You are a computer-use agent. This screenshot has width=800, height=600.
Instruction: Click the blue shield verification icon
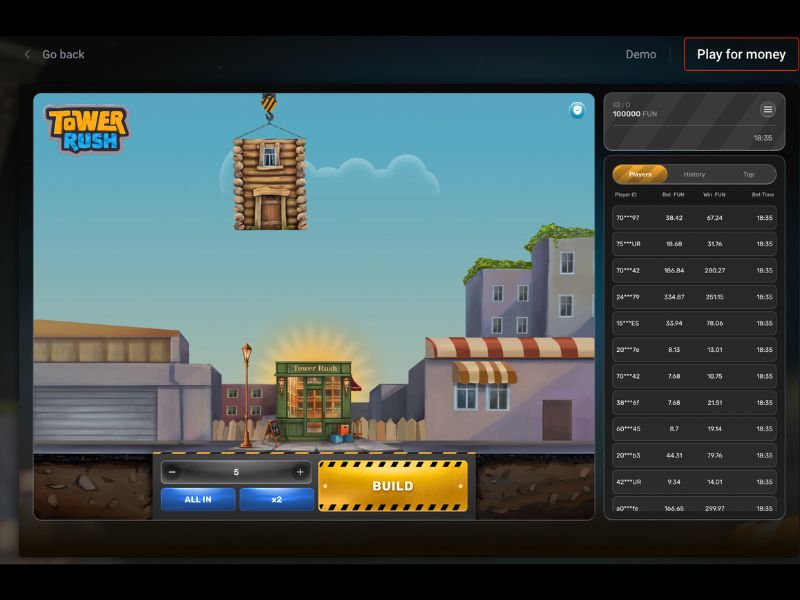(x=577, y=110)
